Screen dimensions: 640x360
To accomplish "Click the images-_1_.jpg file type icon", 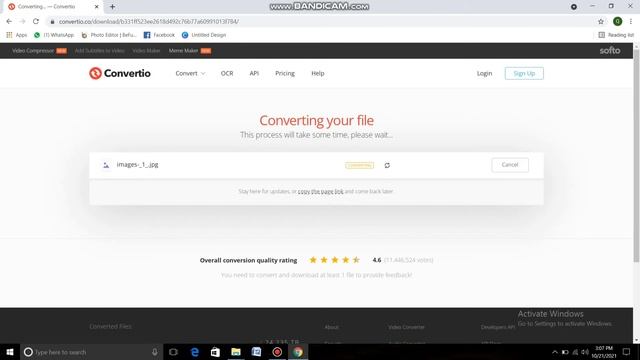I will 106,165.
